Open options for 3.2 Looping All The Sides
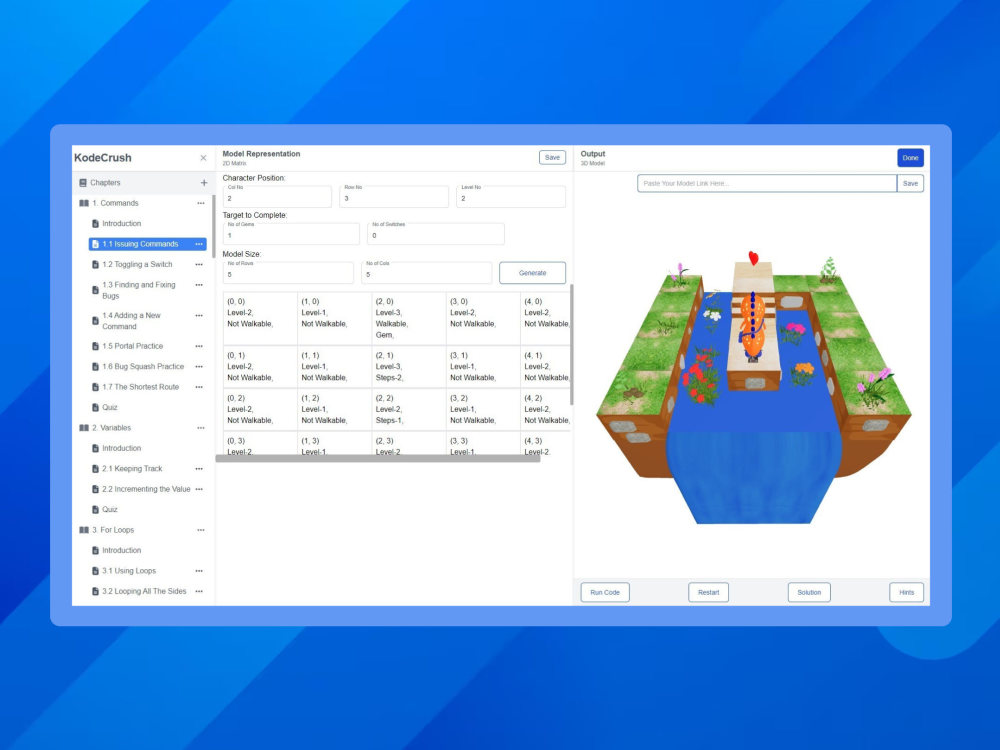1000x750 pixels. 199,591
